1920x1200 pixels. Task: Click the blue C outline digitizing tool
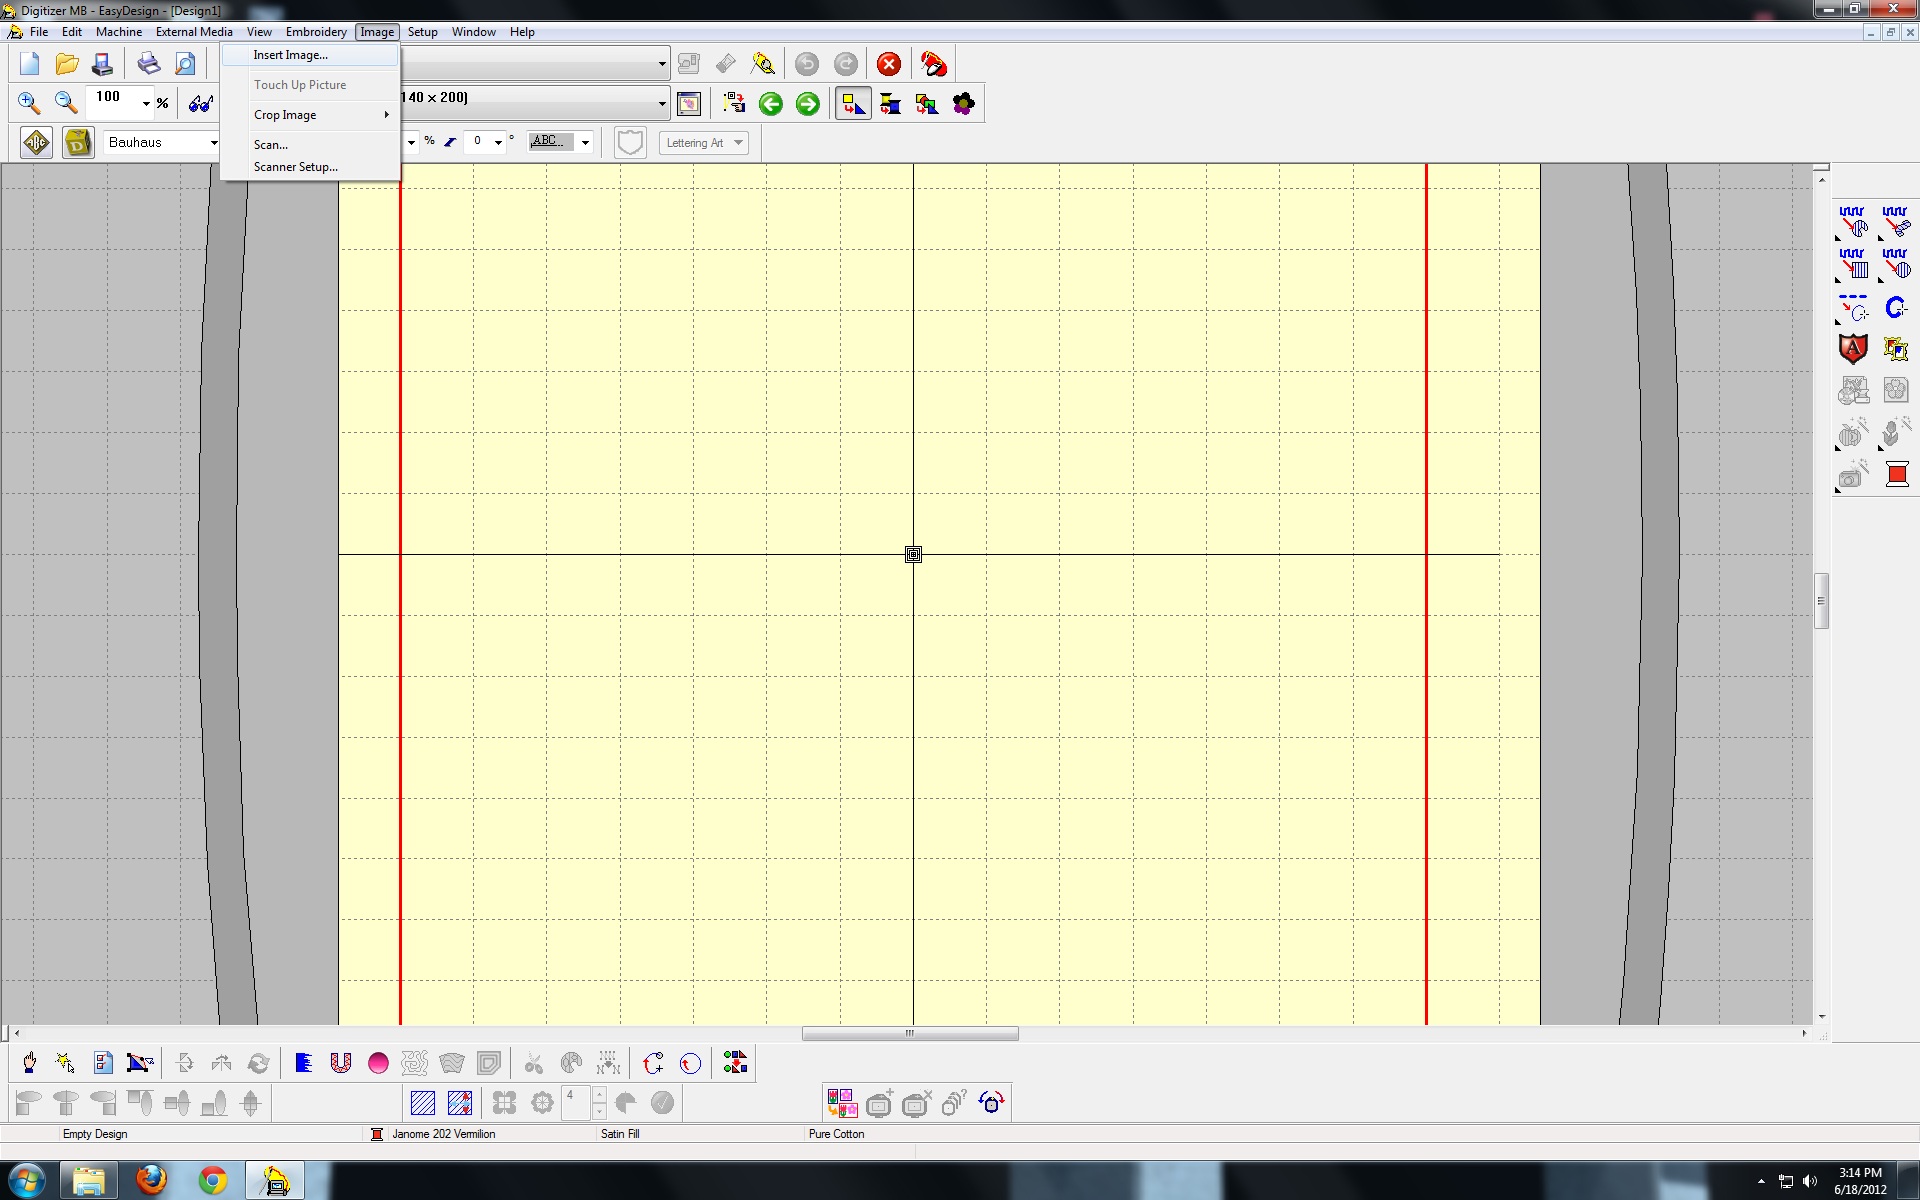[x=1896, y=308]
